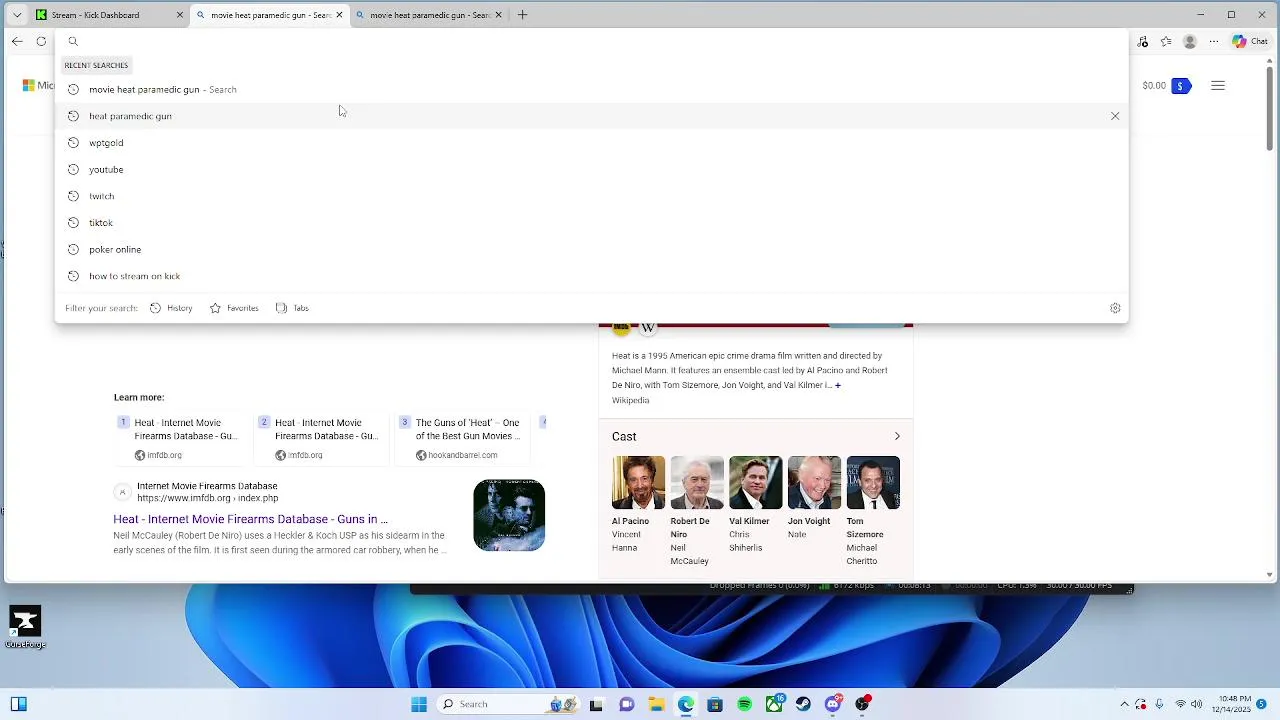Open Copilot Chat in the toolbar

[x=1250, y=41]
